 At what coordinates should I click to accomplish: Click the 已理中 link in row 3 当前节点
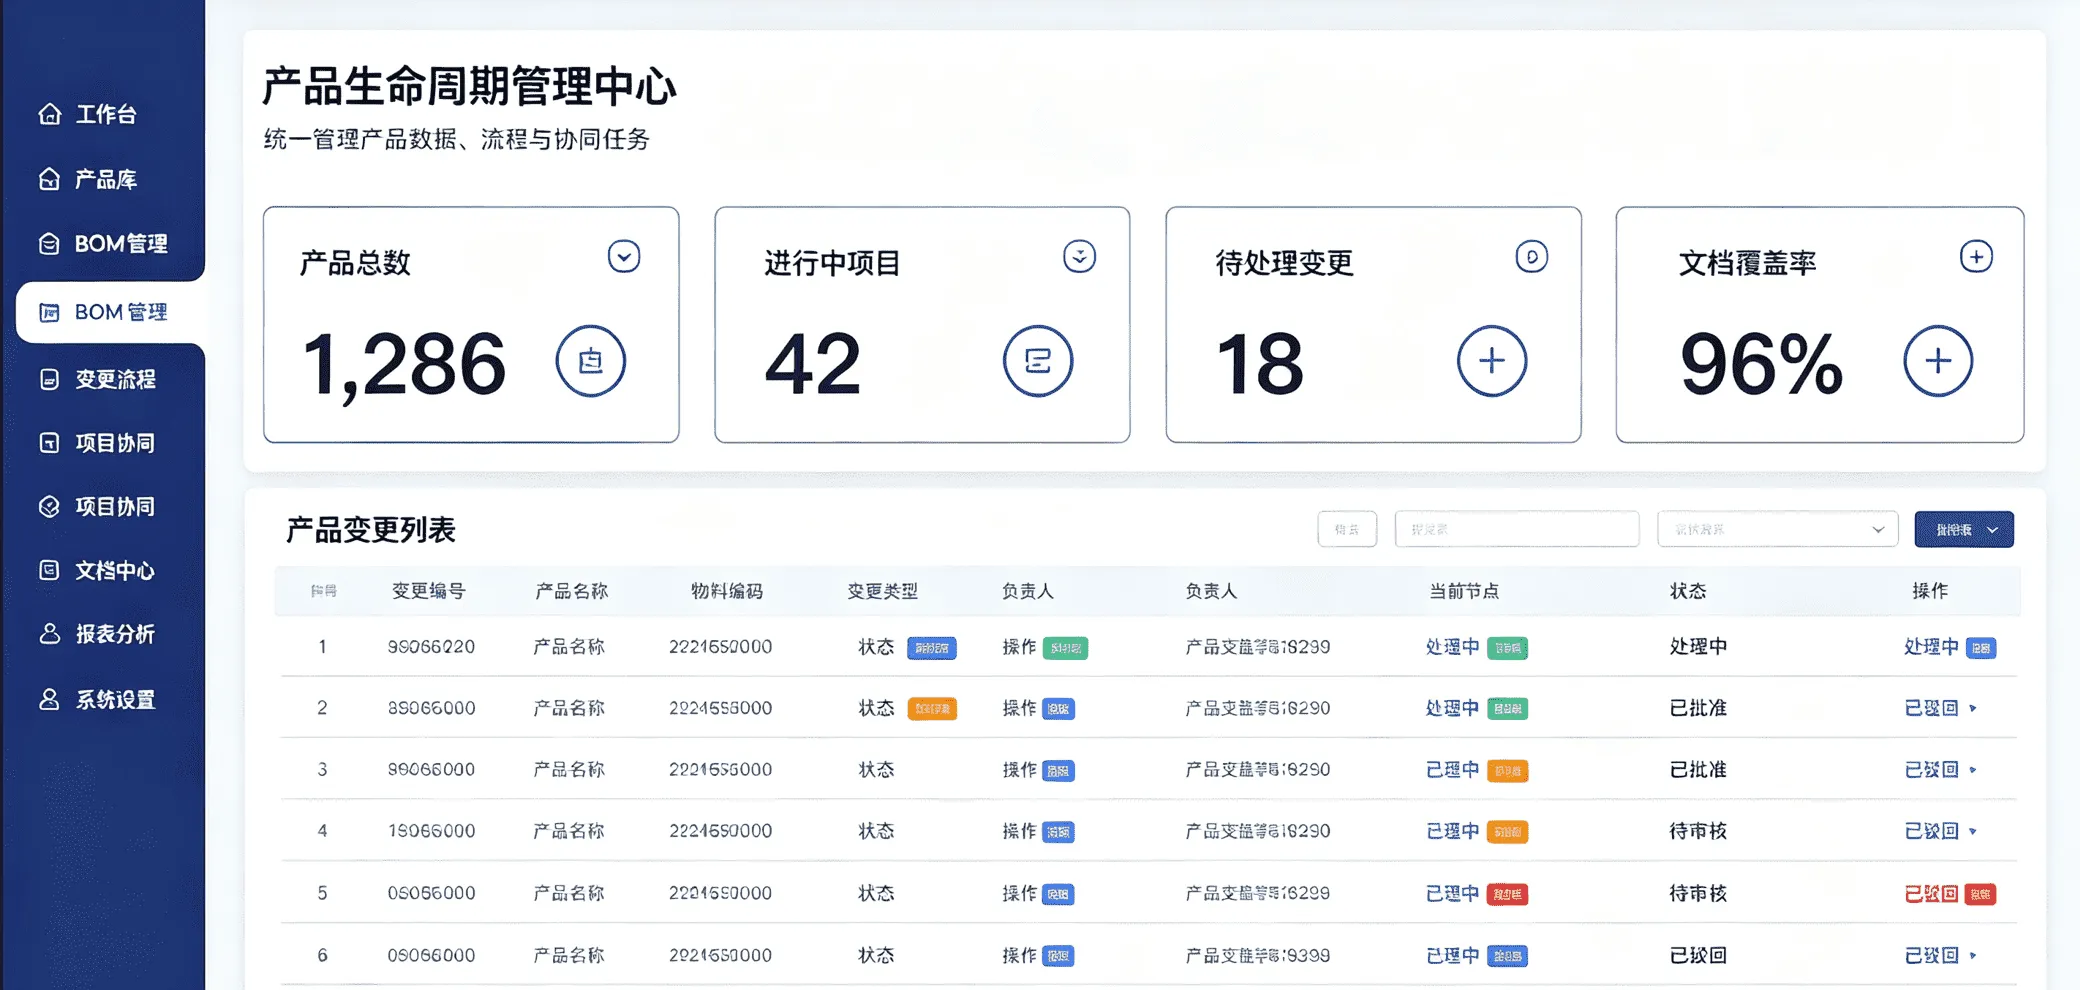click(x=1452, y=770)
